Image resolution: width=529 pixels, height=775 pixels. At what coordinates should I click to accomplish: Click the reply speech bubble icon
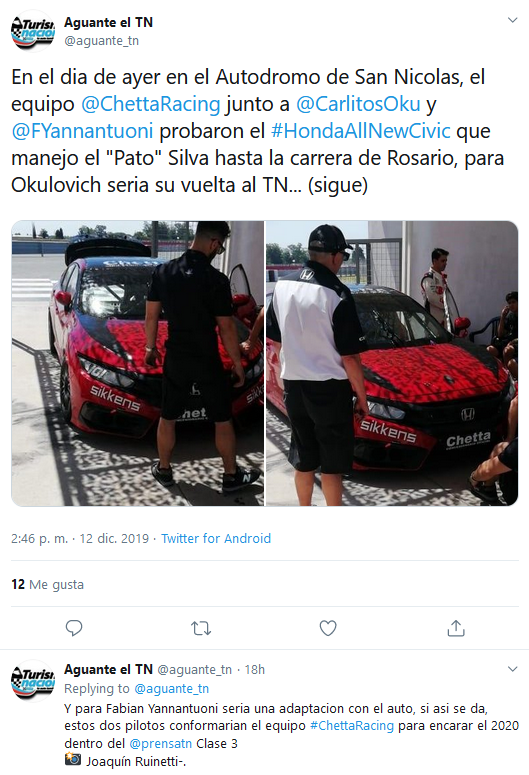pyautogui.click(x=74, y=628)
